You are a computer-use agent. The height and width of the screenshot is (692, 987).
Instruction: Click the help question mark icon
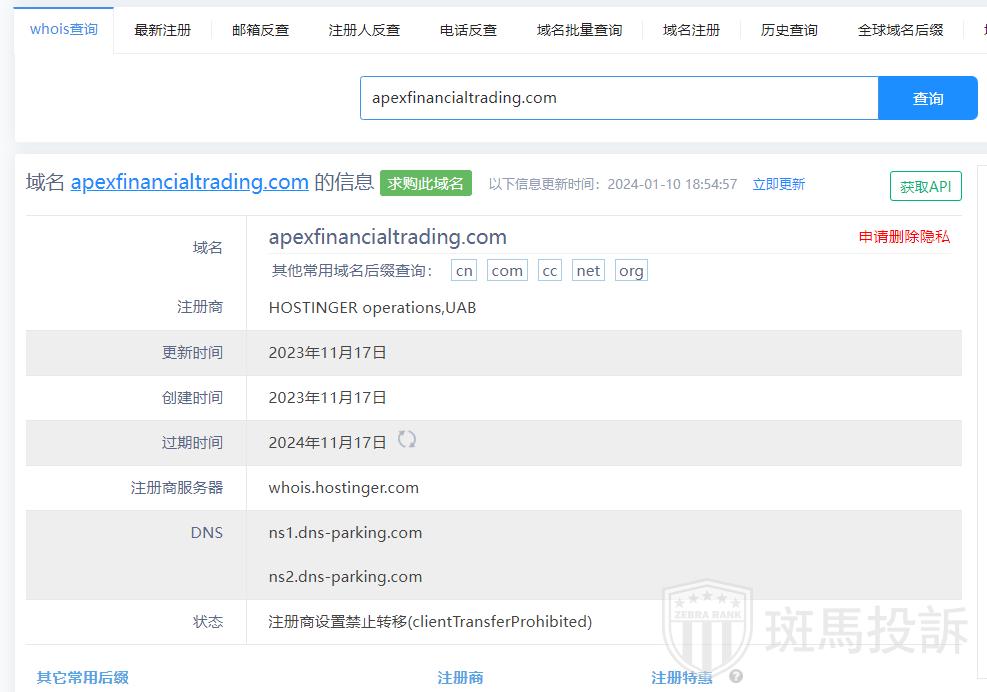click(736, 677)
